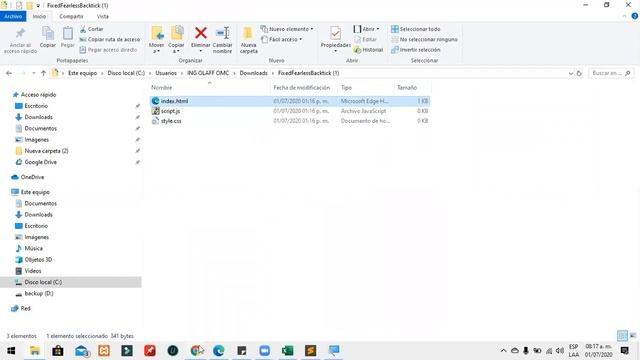
Task: Click Pegar acceso directo
Action: (x=108, y=49)
